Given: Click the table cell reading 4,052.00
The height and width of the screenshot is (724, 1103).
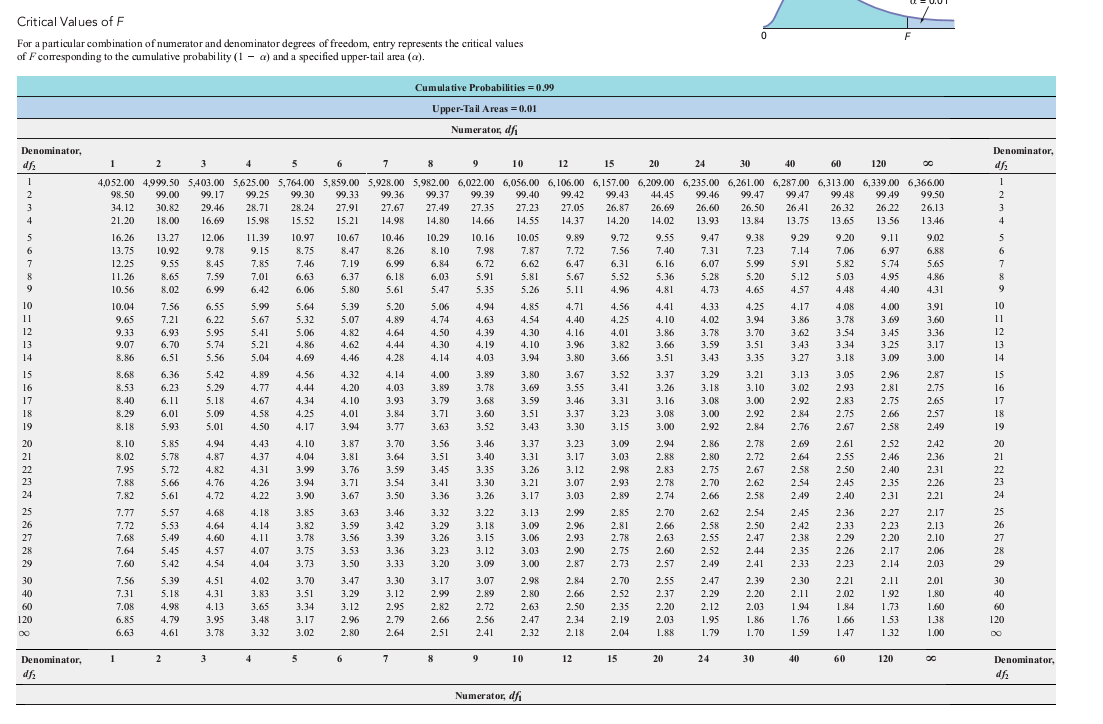Looking at the screenshot, I should coord(116,182).
